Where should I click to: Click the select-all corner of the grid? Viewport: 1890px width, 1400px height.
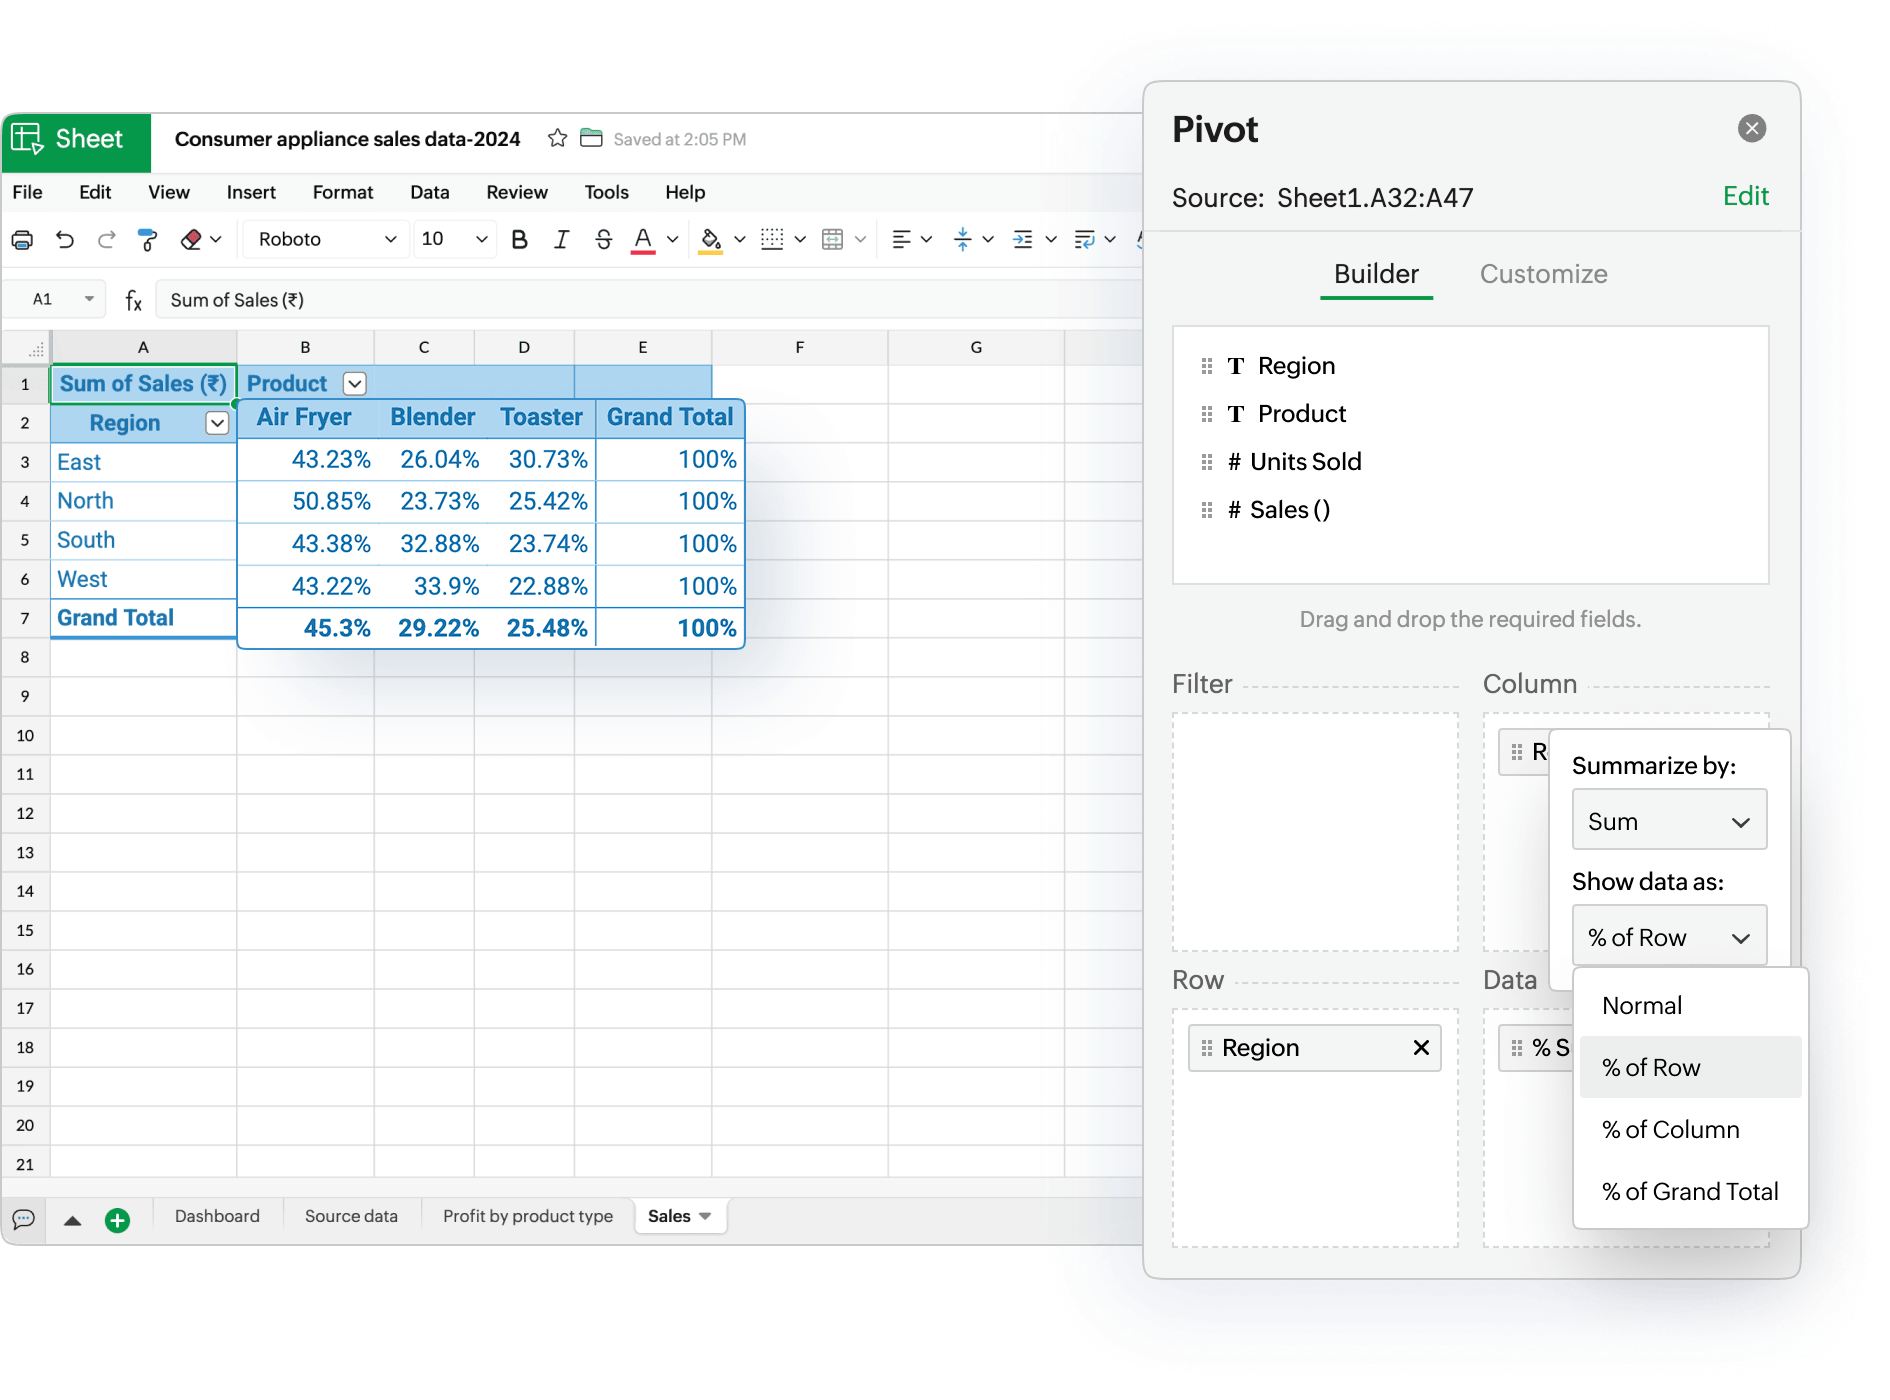point(27,347)
